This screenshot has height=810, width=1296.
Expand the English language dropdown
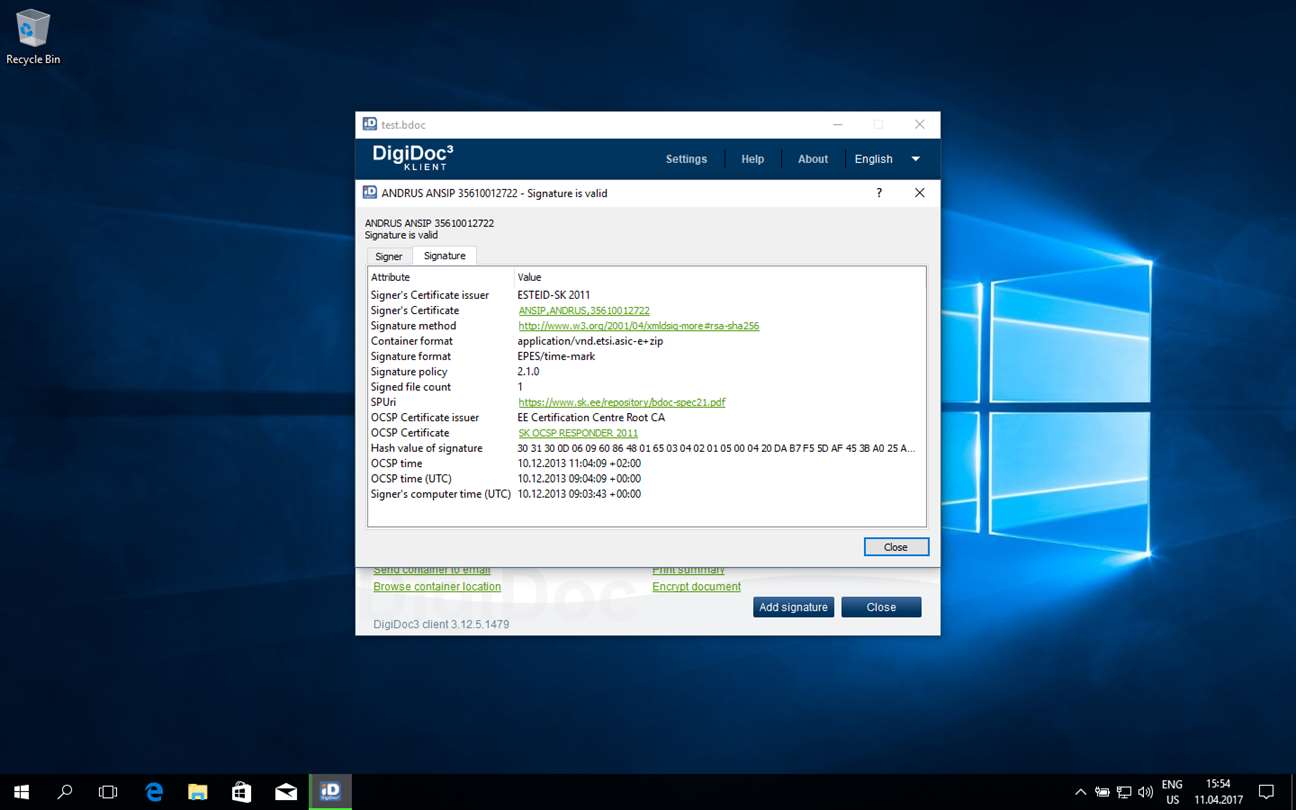(887, 159)
